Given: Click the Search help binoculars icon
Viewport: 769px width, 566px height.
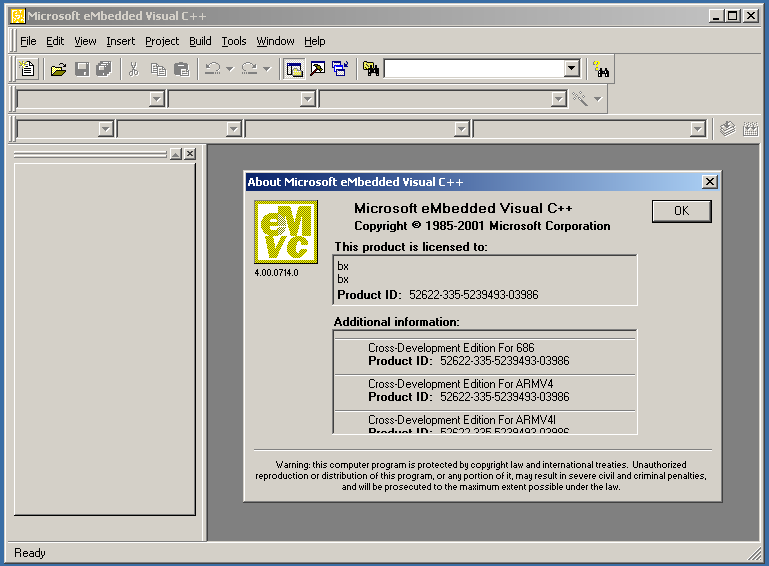Looking at the screenshot, I should pos(601,69).
